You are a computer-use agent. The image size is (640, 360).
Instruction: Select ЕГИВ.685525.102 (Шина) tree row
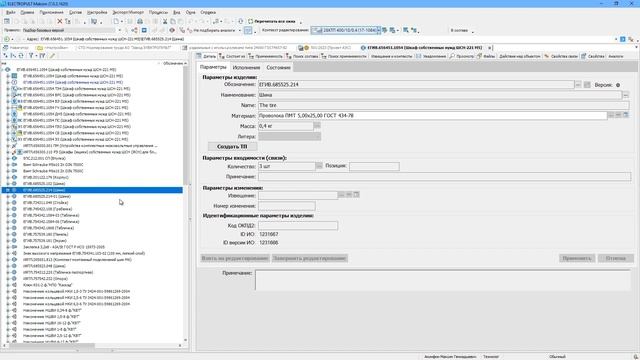pos(44,184)
